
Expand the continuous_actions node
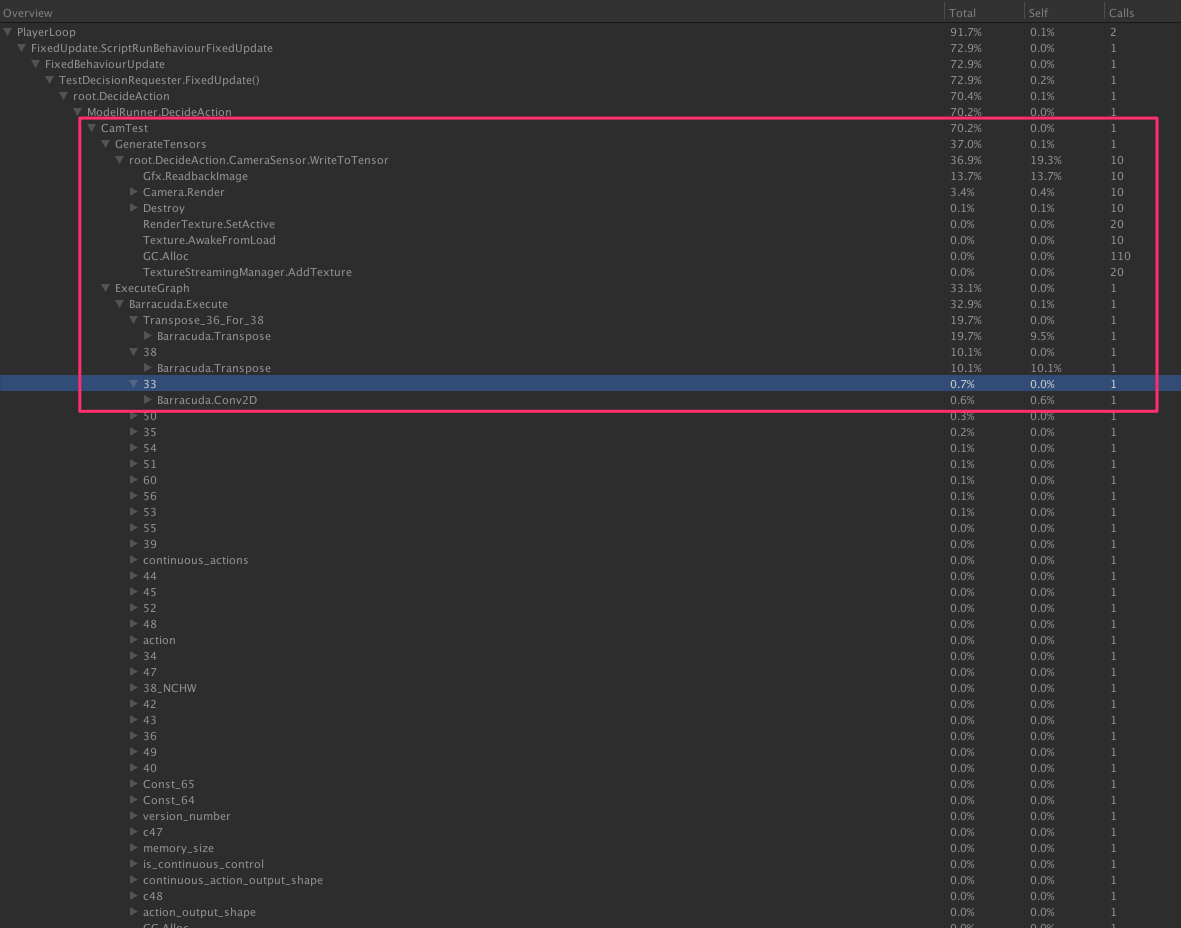tap(134, 560)
